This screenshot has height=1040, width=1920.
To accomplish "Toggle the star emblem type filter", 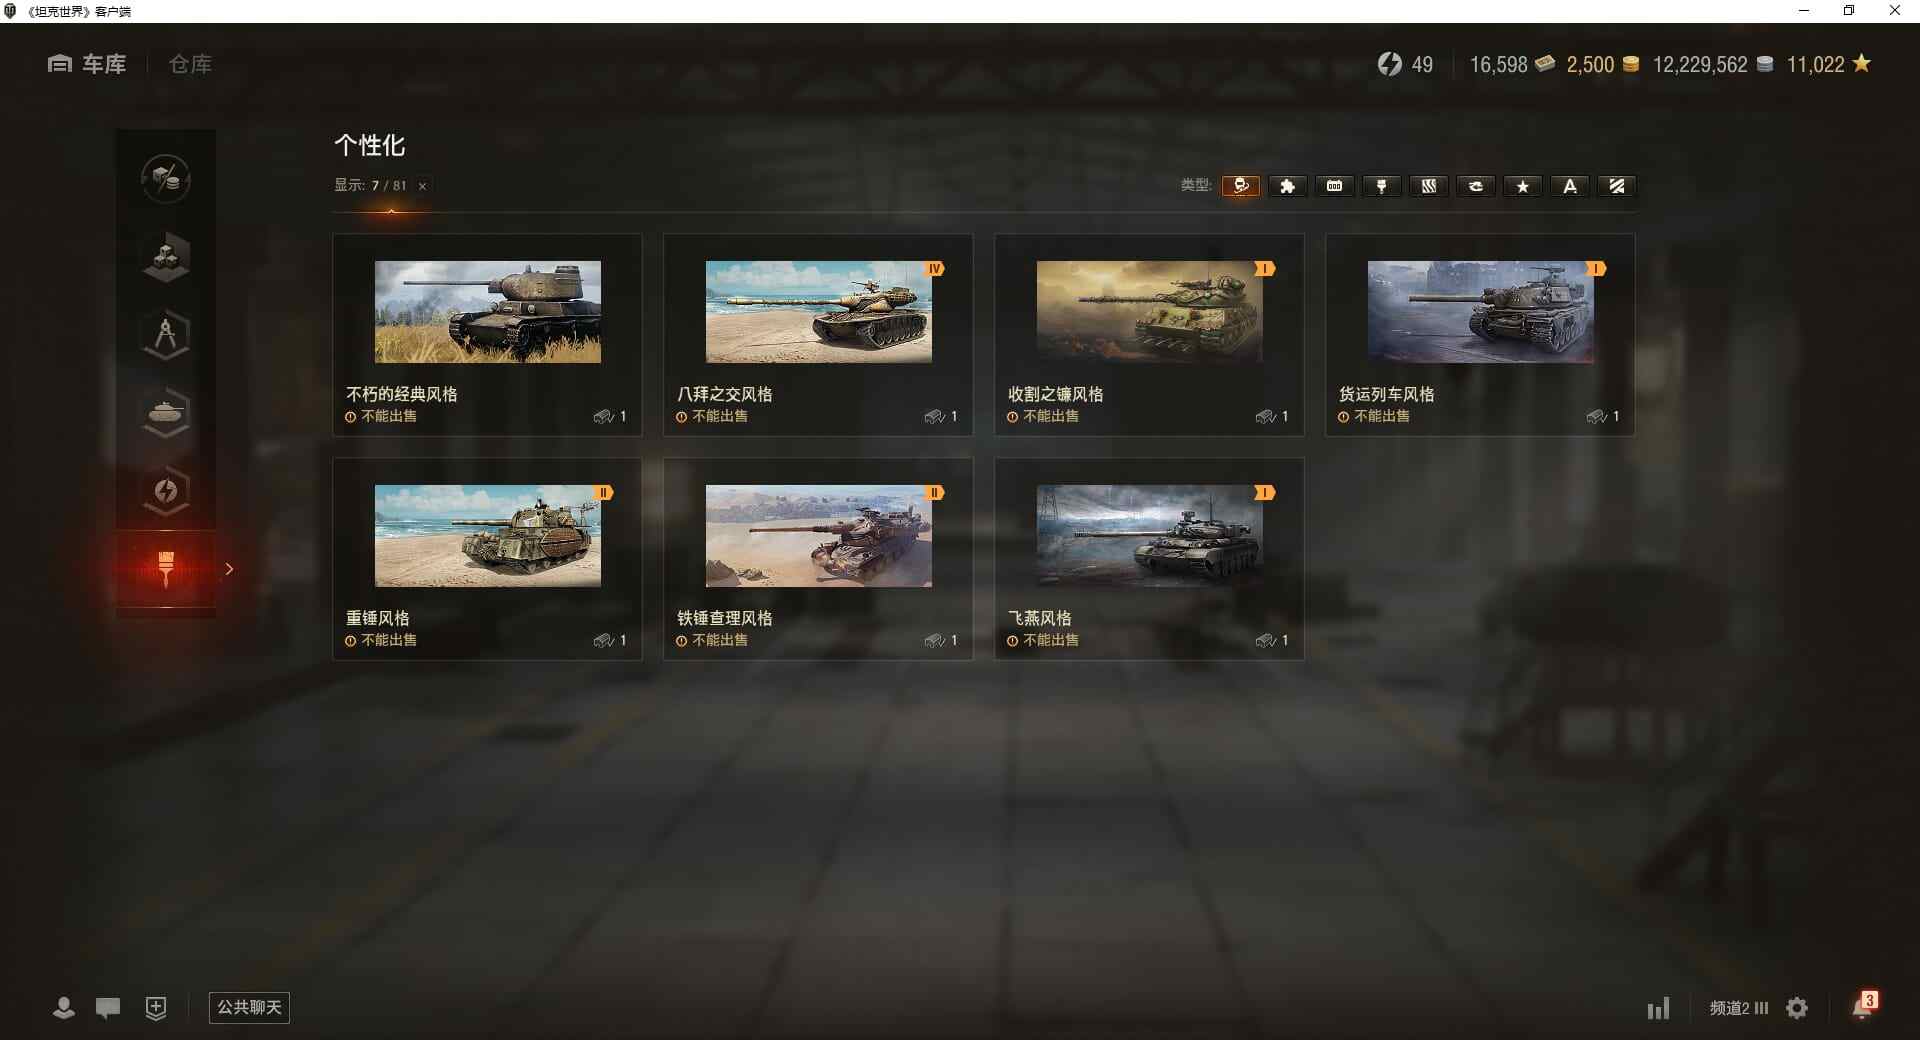I will 1523,186.
